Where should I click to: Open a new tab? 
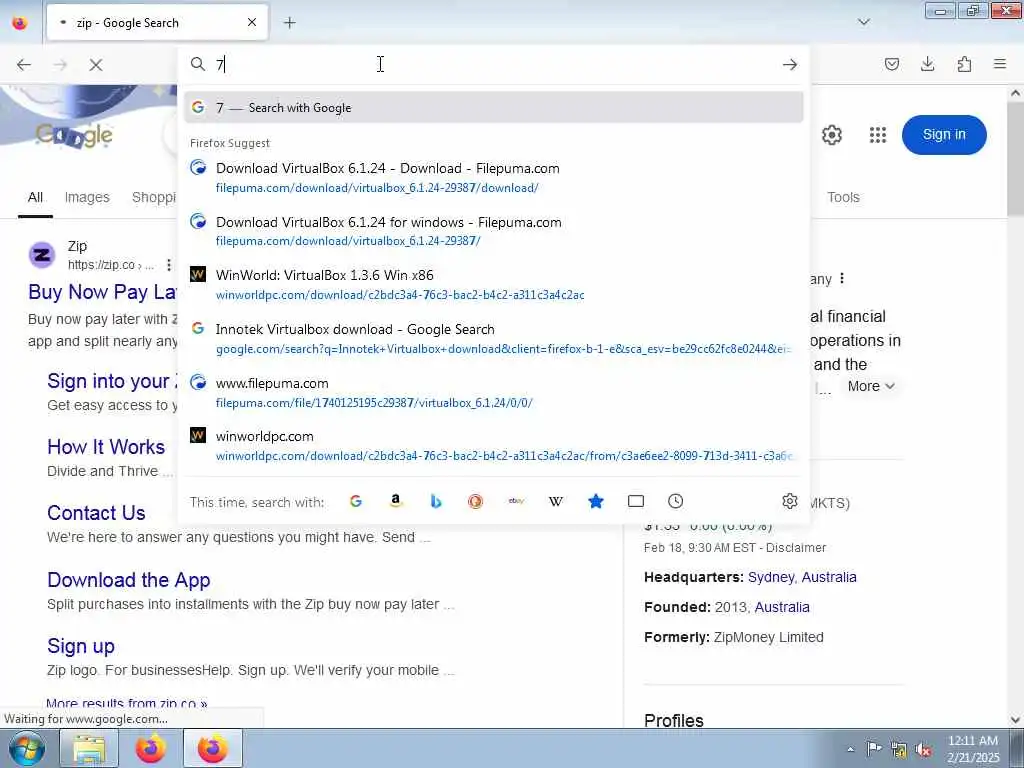(289, 23)
